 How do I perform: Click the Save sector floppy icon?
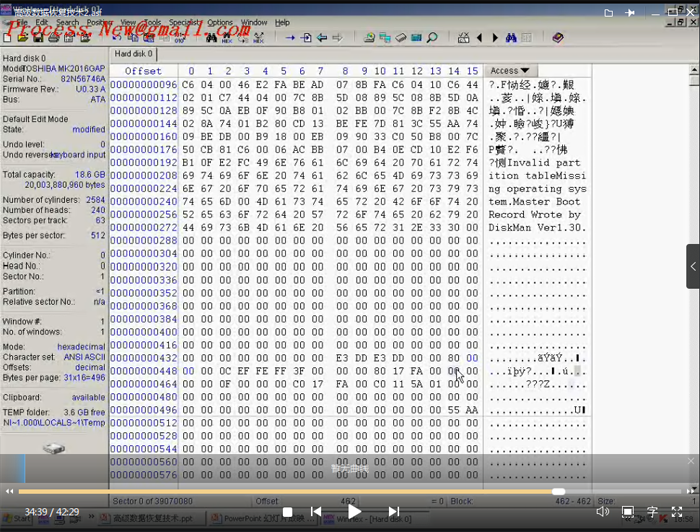38,38
